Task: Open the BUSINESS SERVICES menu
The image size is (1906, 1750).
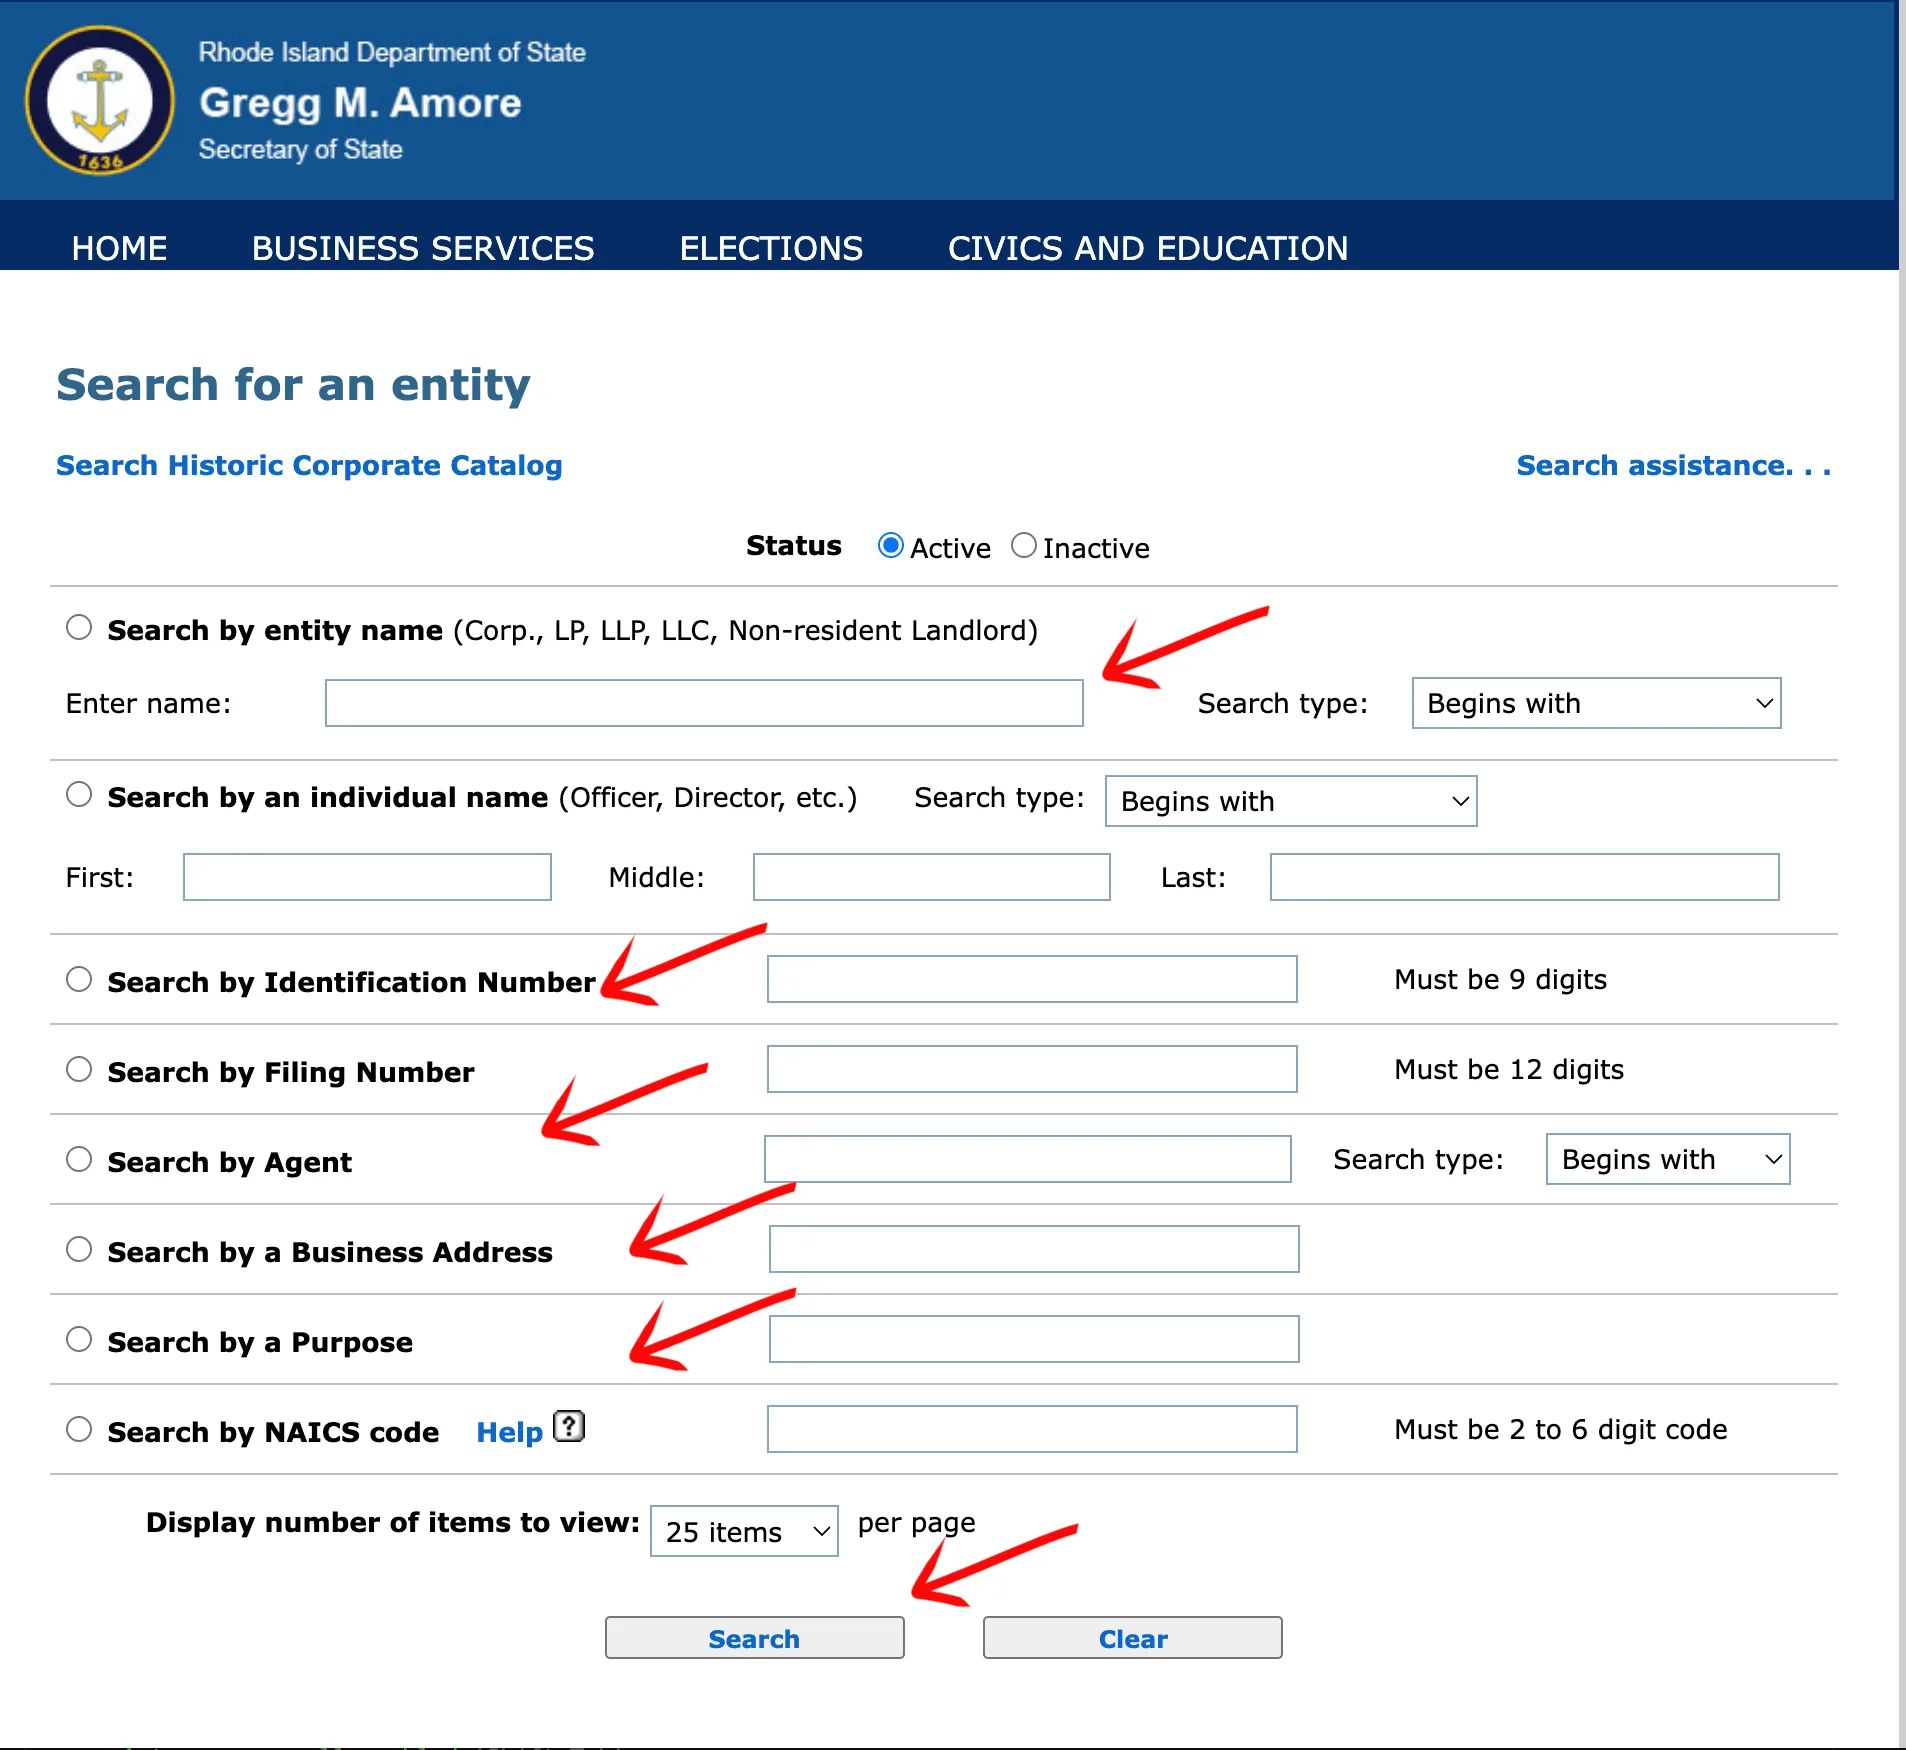Action: pyautogui.click(x=423, y=248)
